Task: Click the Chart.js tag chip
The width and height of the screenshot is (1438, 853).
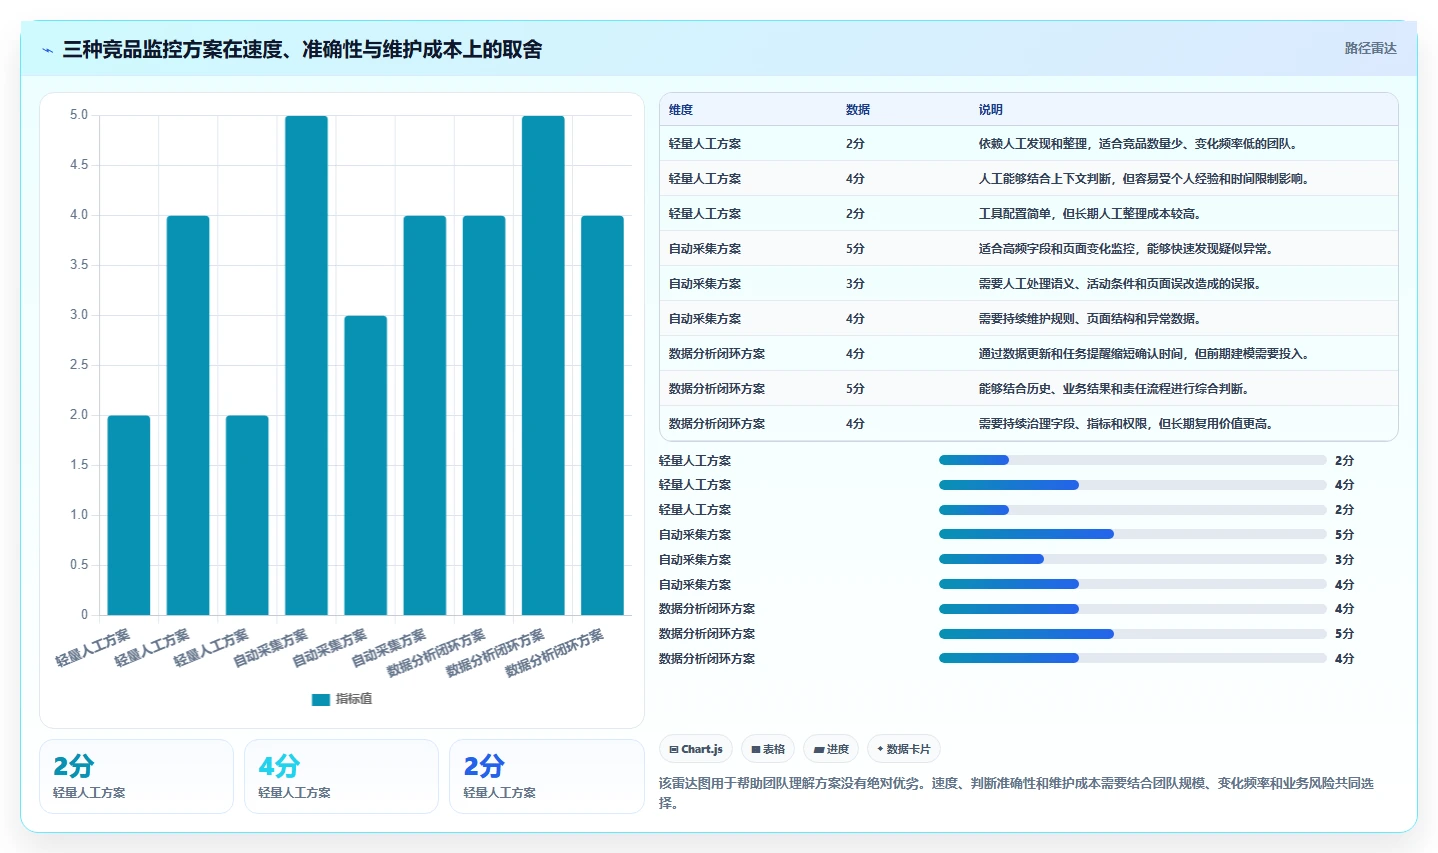Action: point(696,749)
